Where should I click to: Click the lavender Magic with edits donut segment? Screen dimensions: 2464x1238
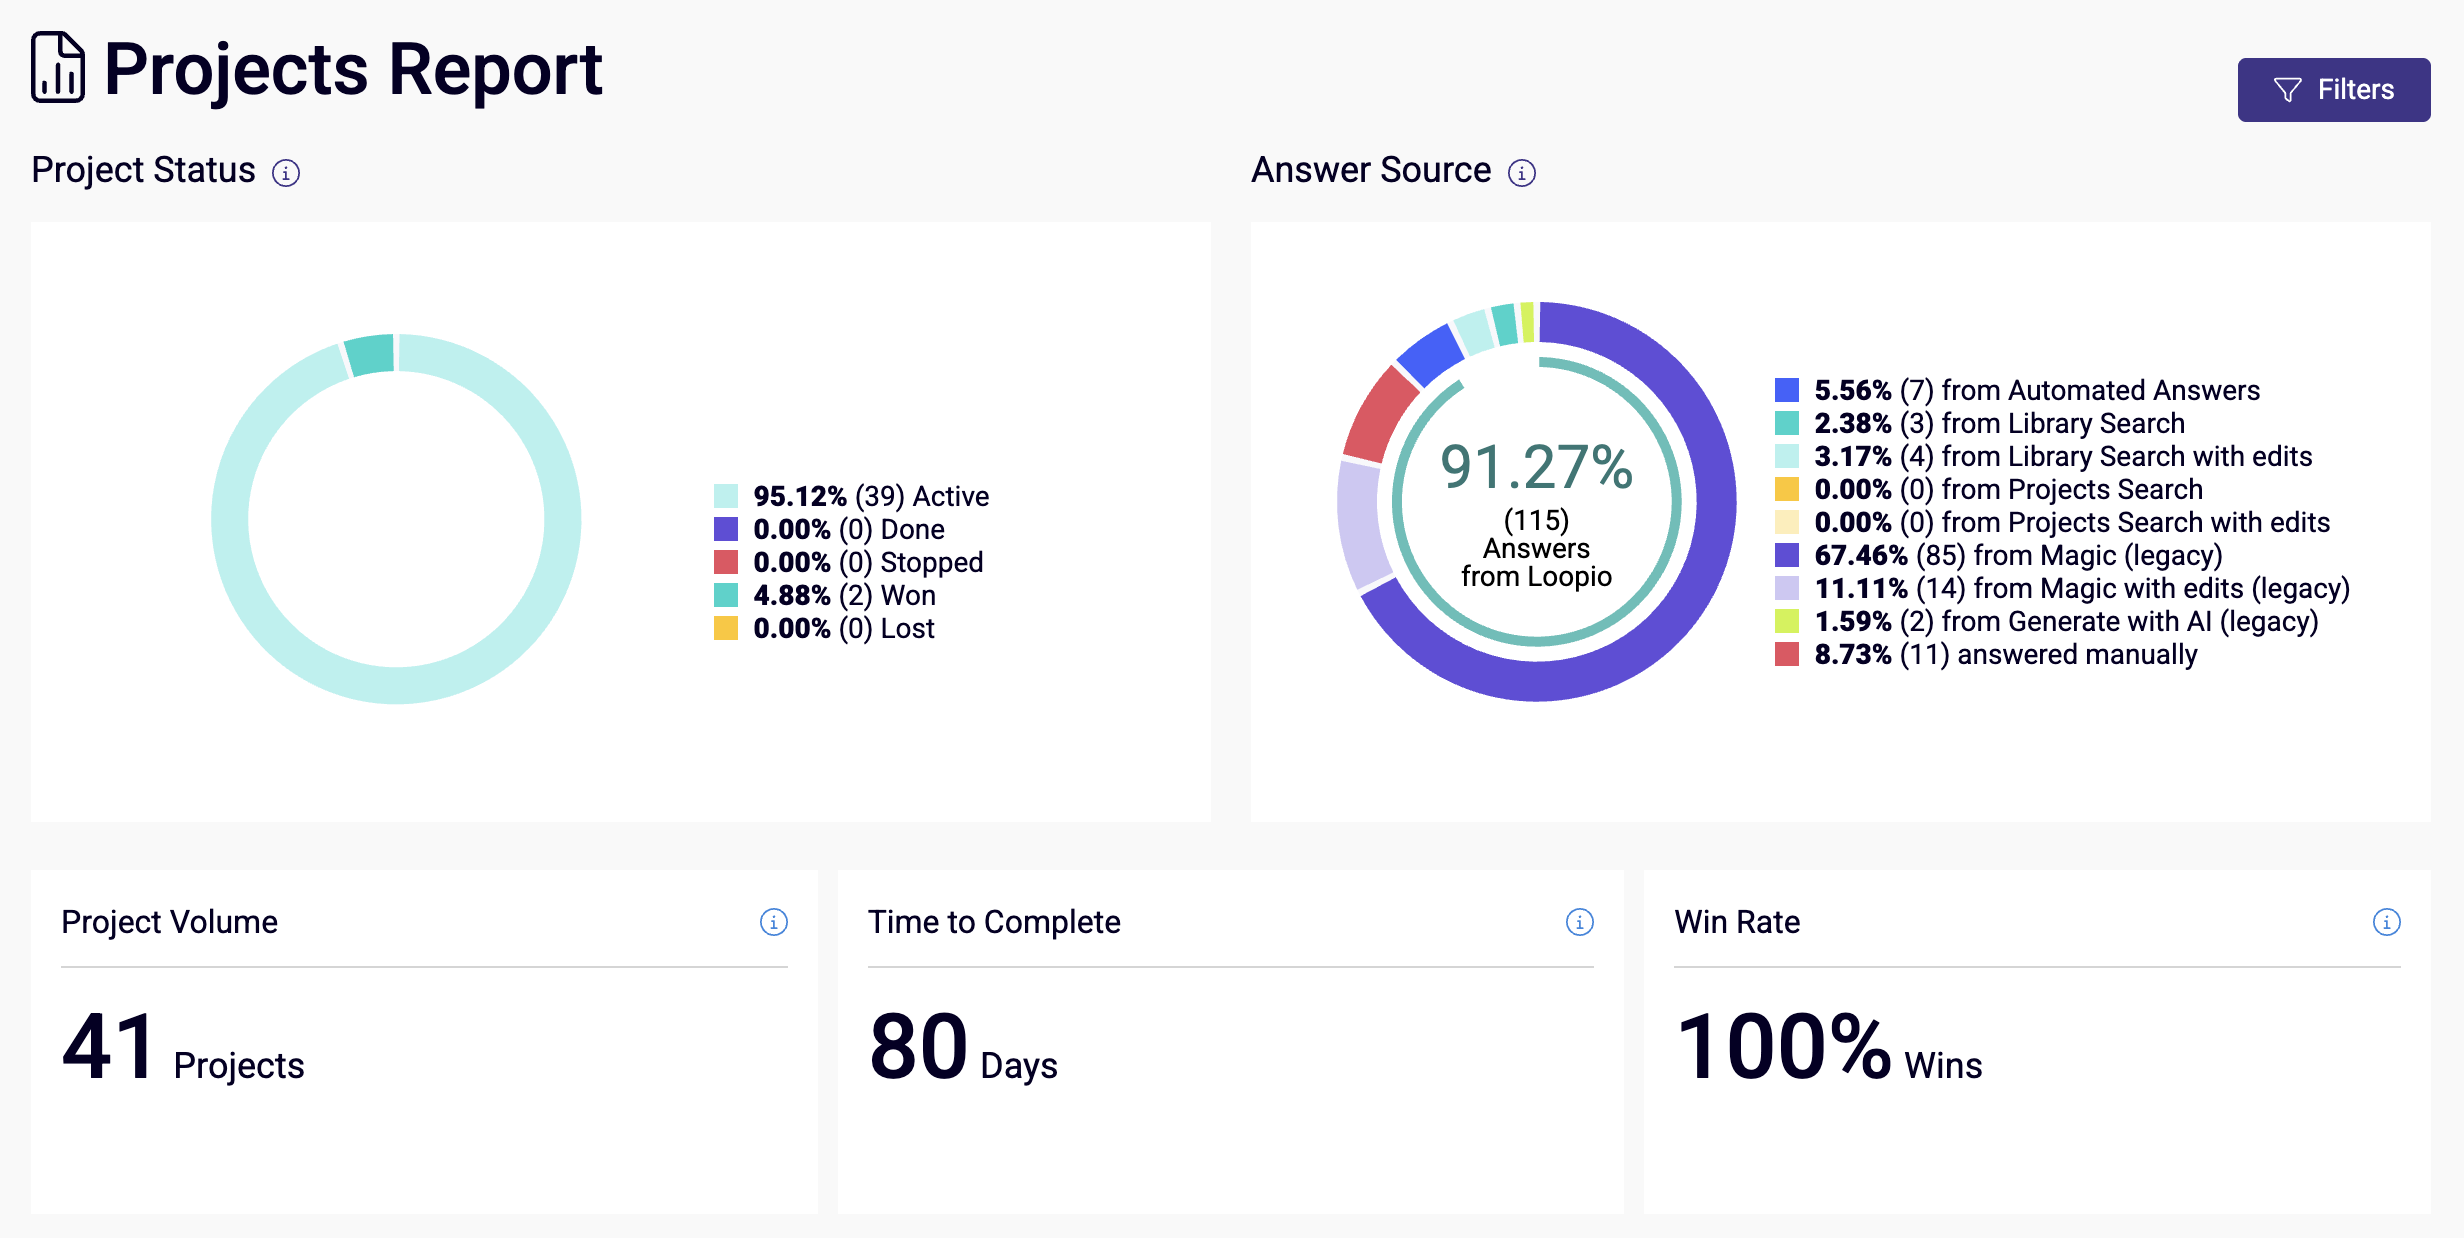pyautogui.click(x=1362, y=524)
